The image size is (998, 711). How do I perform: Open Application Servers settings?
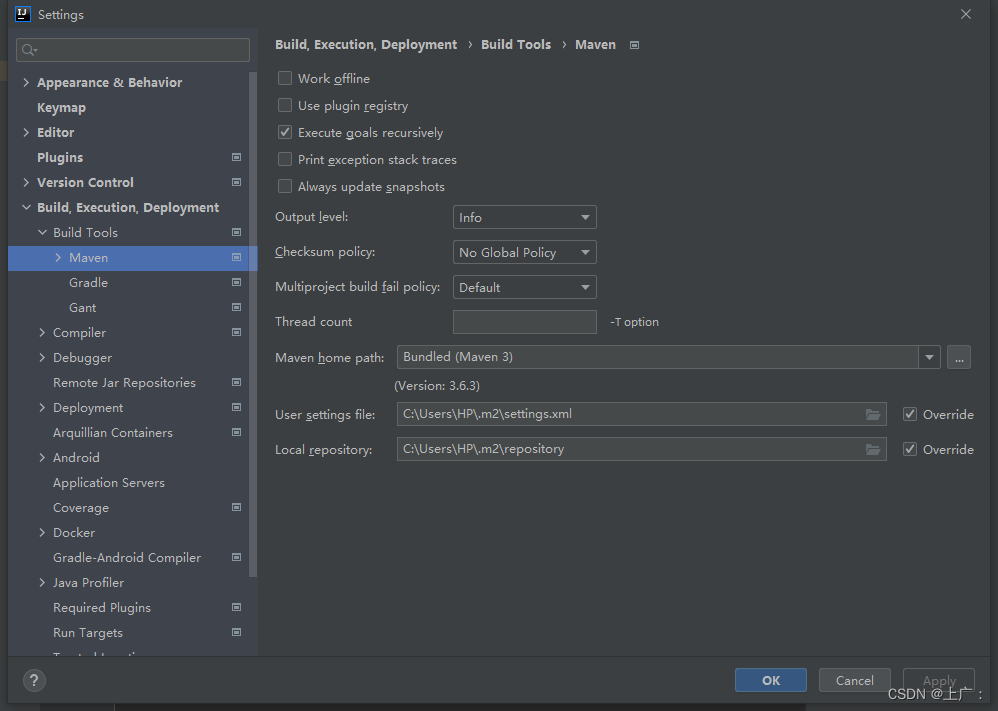coord(109,482)
